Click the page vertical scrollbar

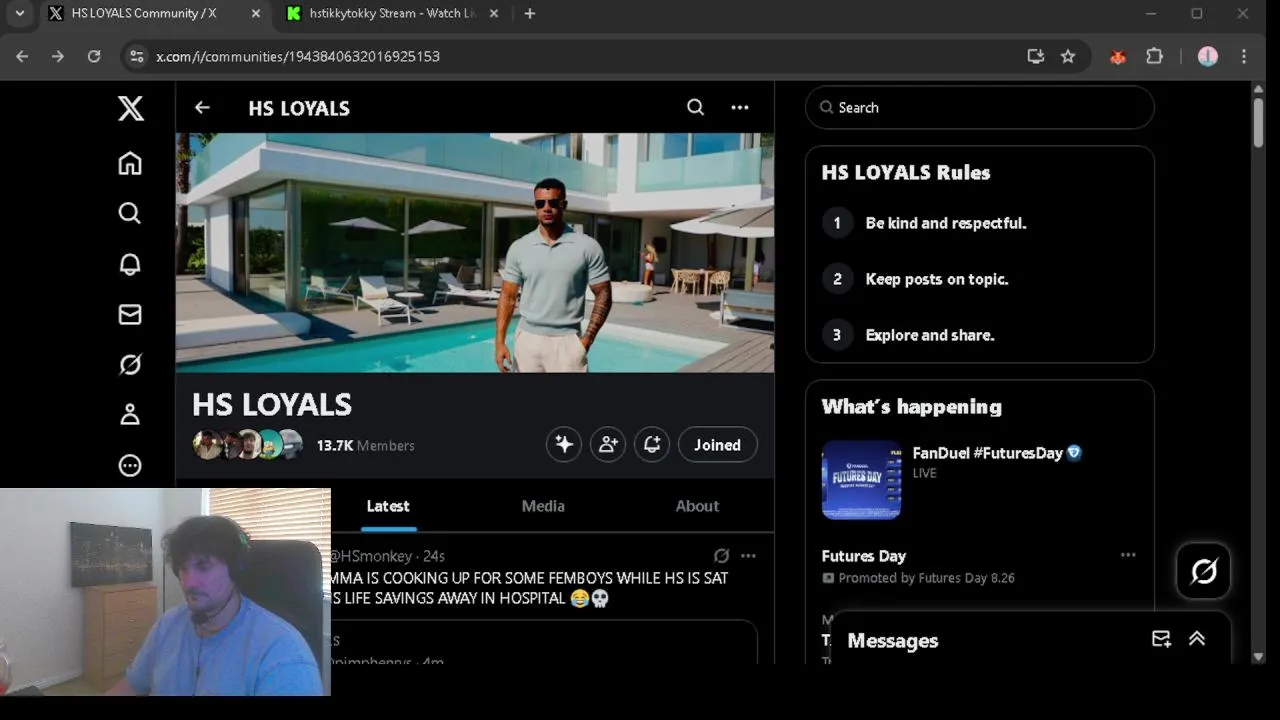click(x=1258, y=123)
